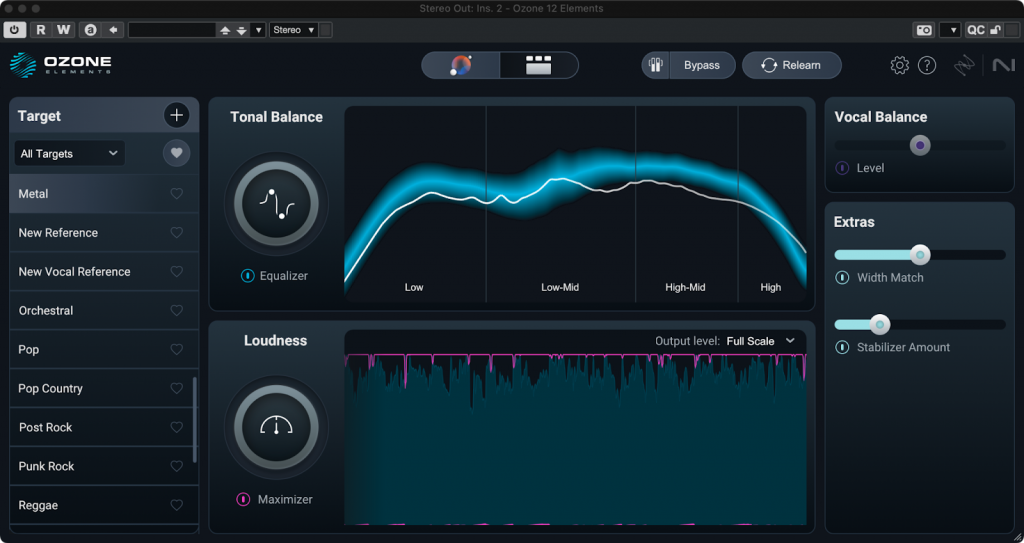The image size is (1024, 543).
Task: Toggle the Equalizer power button
Action: pyautogui.click(x=247, y=276)
